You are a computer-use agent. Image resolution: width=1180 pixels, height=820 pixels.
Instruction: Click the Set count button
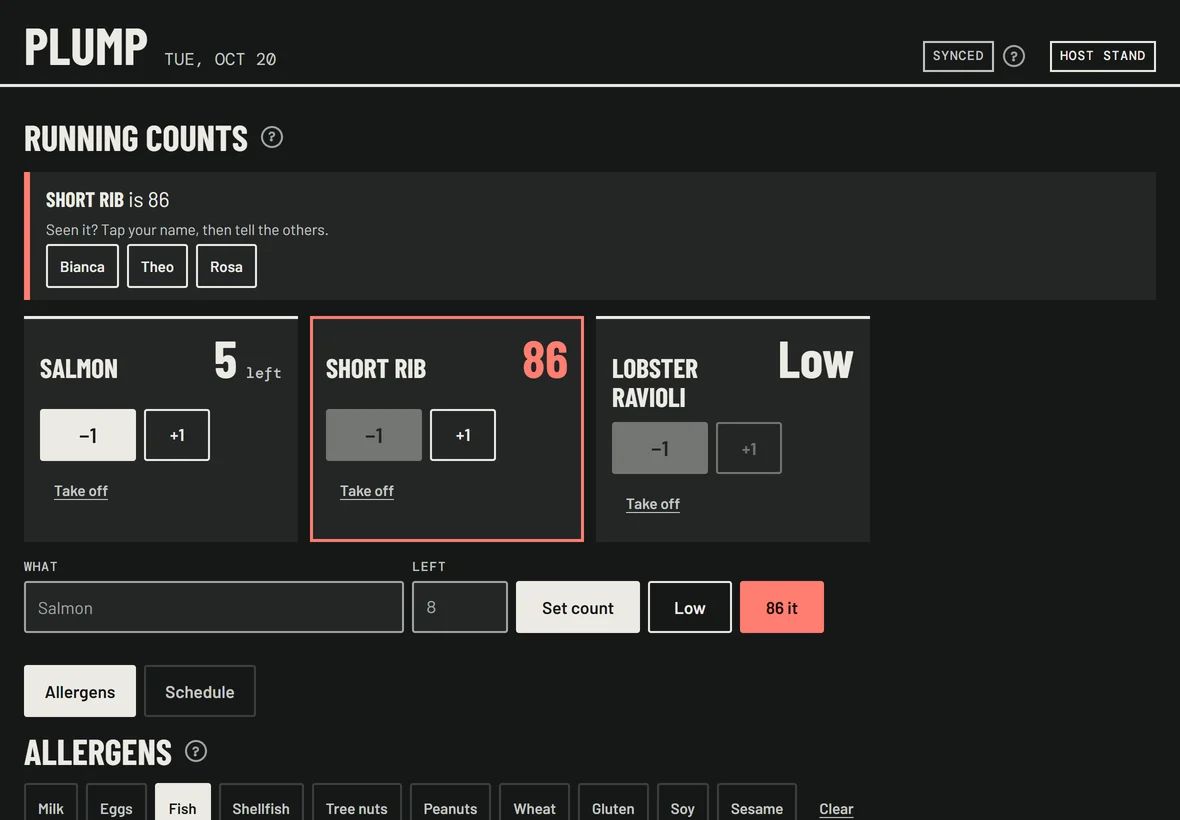578,607
